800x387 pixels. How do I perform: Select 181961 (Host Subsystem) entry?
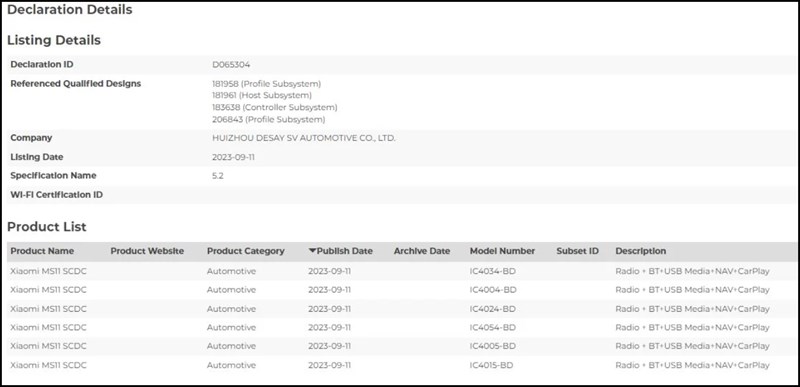(x=262, y=95)
